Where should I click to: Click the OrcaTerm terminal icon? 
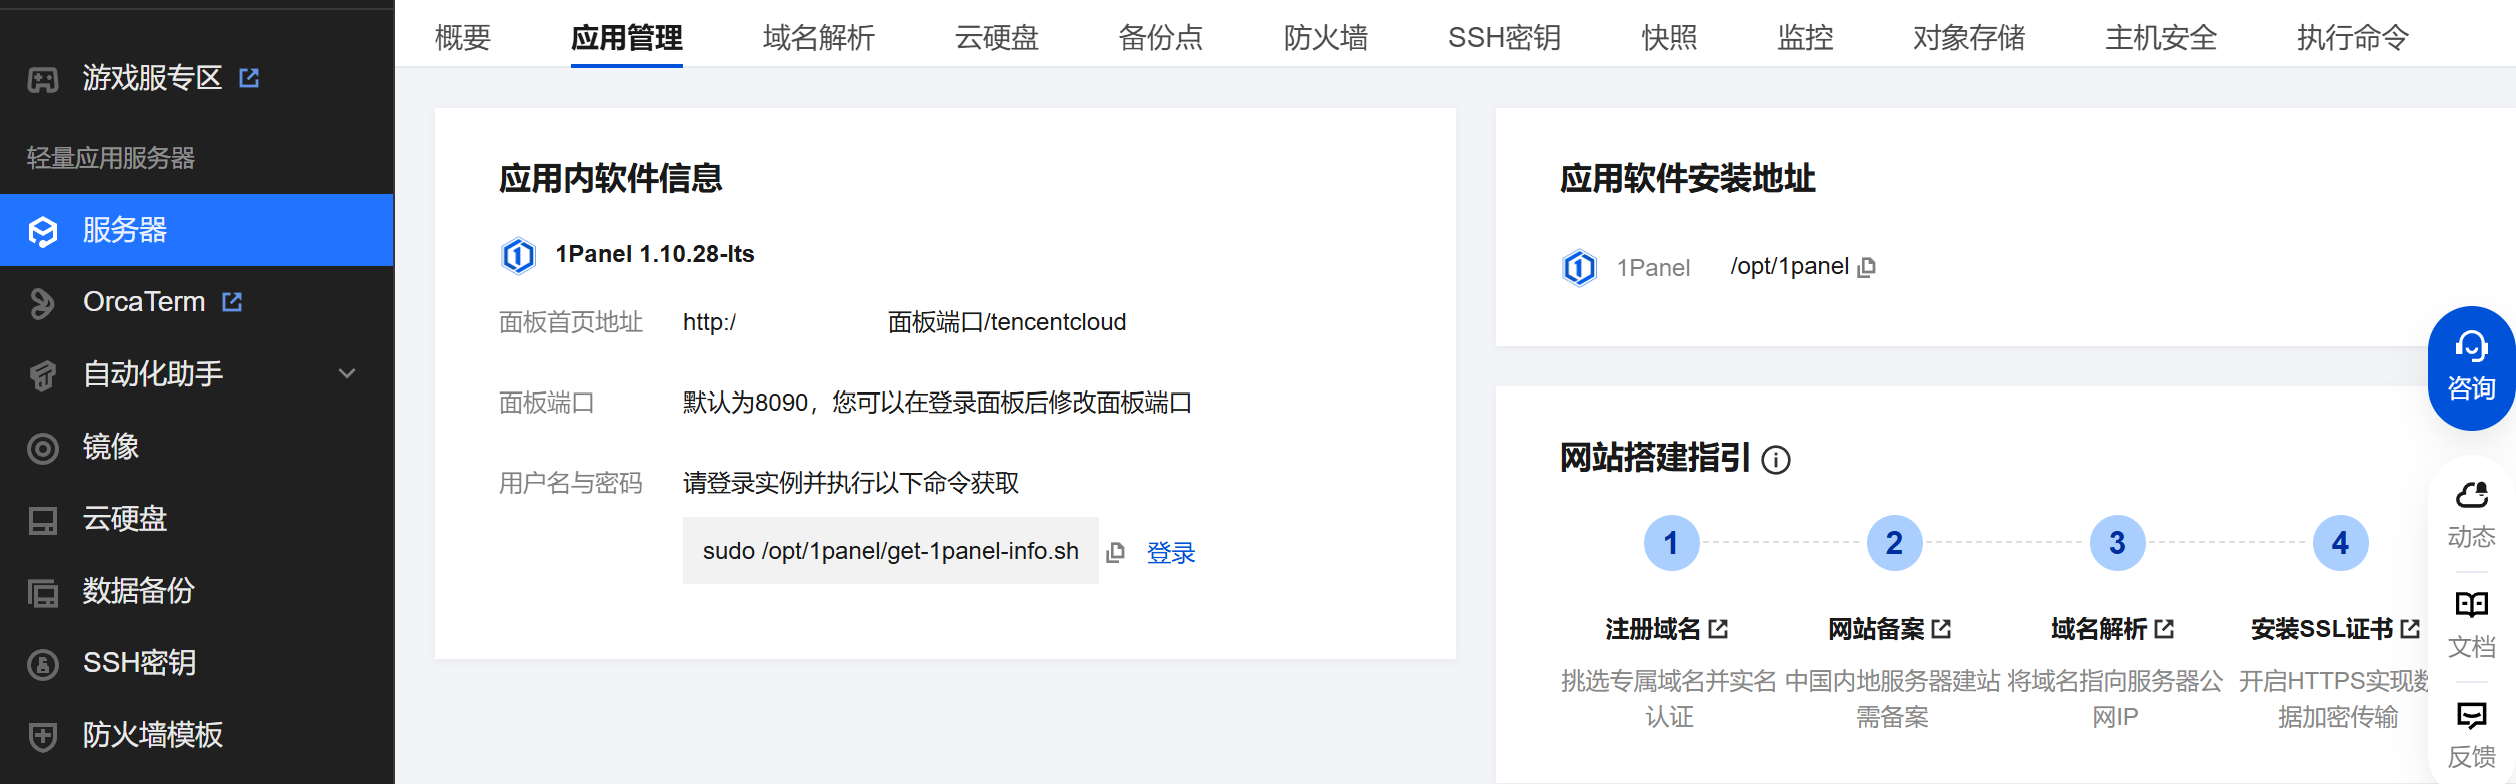(43, 303)
